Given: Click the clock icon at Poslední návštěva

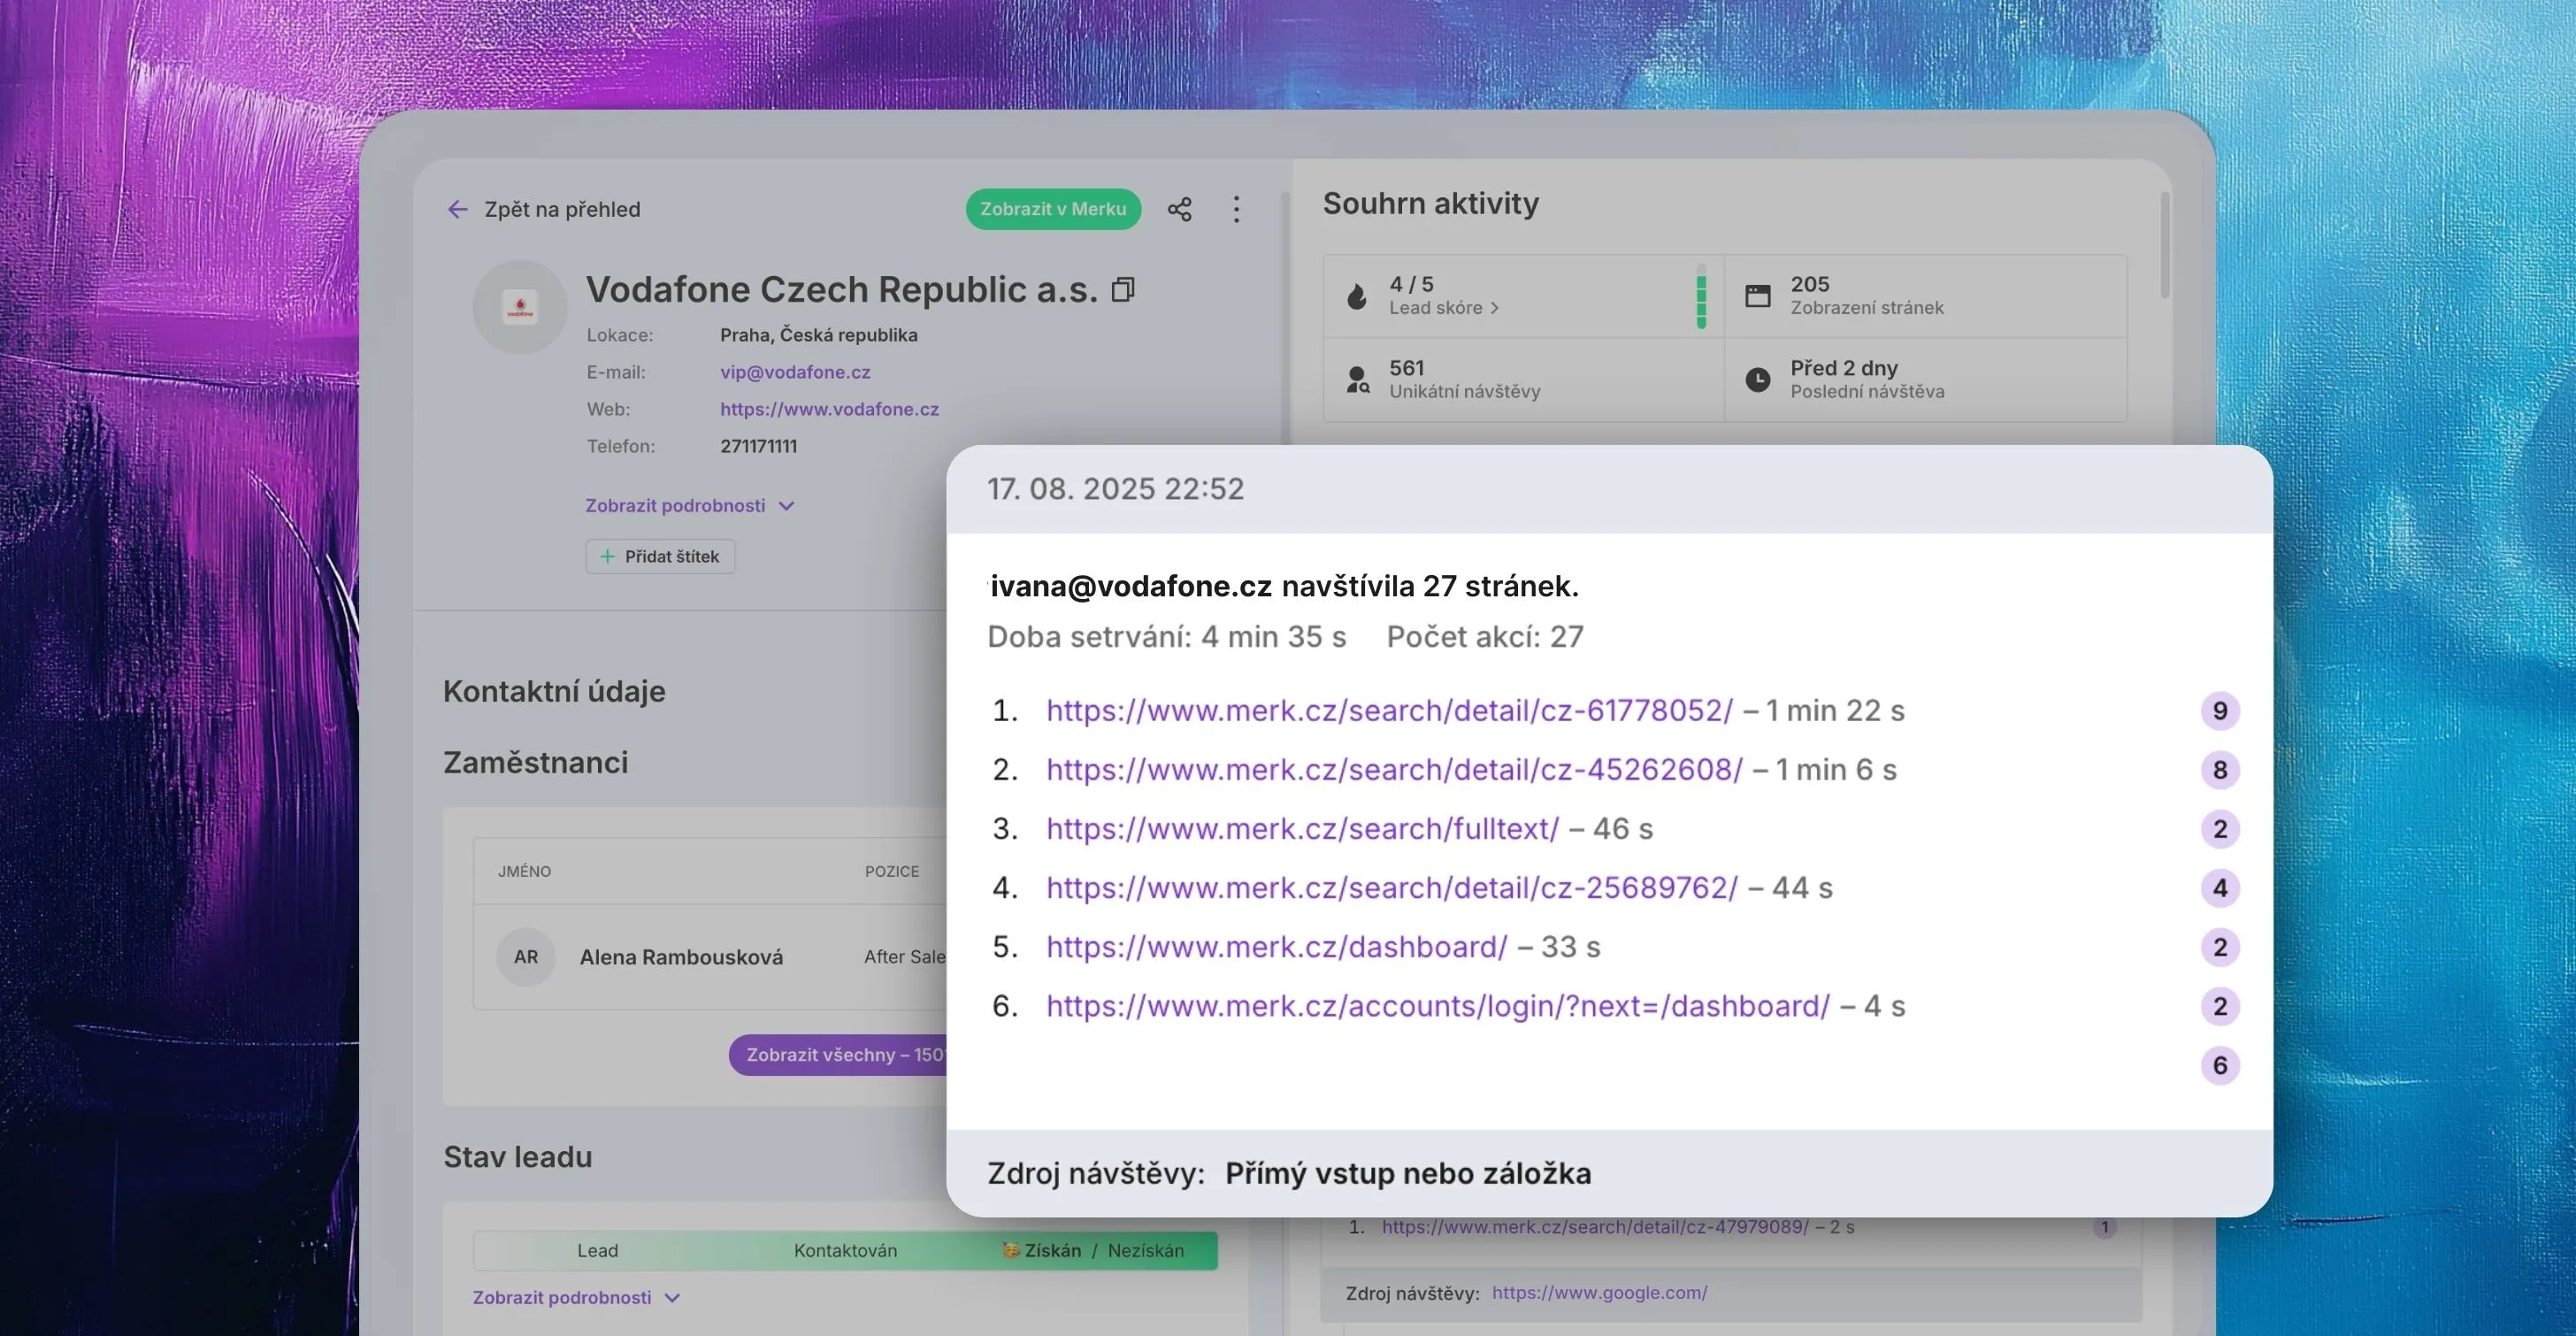Looking at the screenshot, I should coord(1757,380).
